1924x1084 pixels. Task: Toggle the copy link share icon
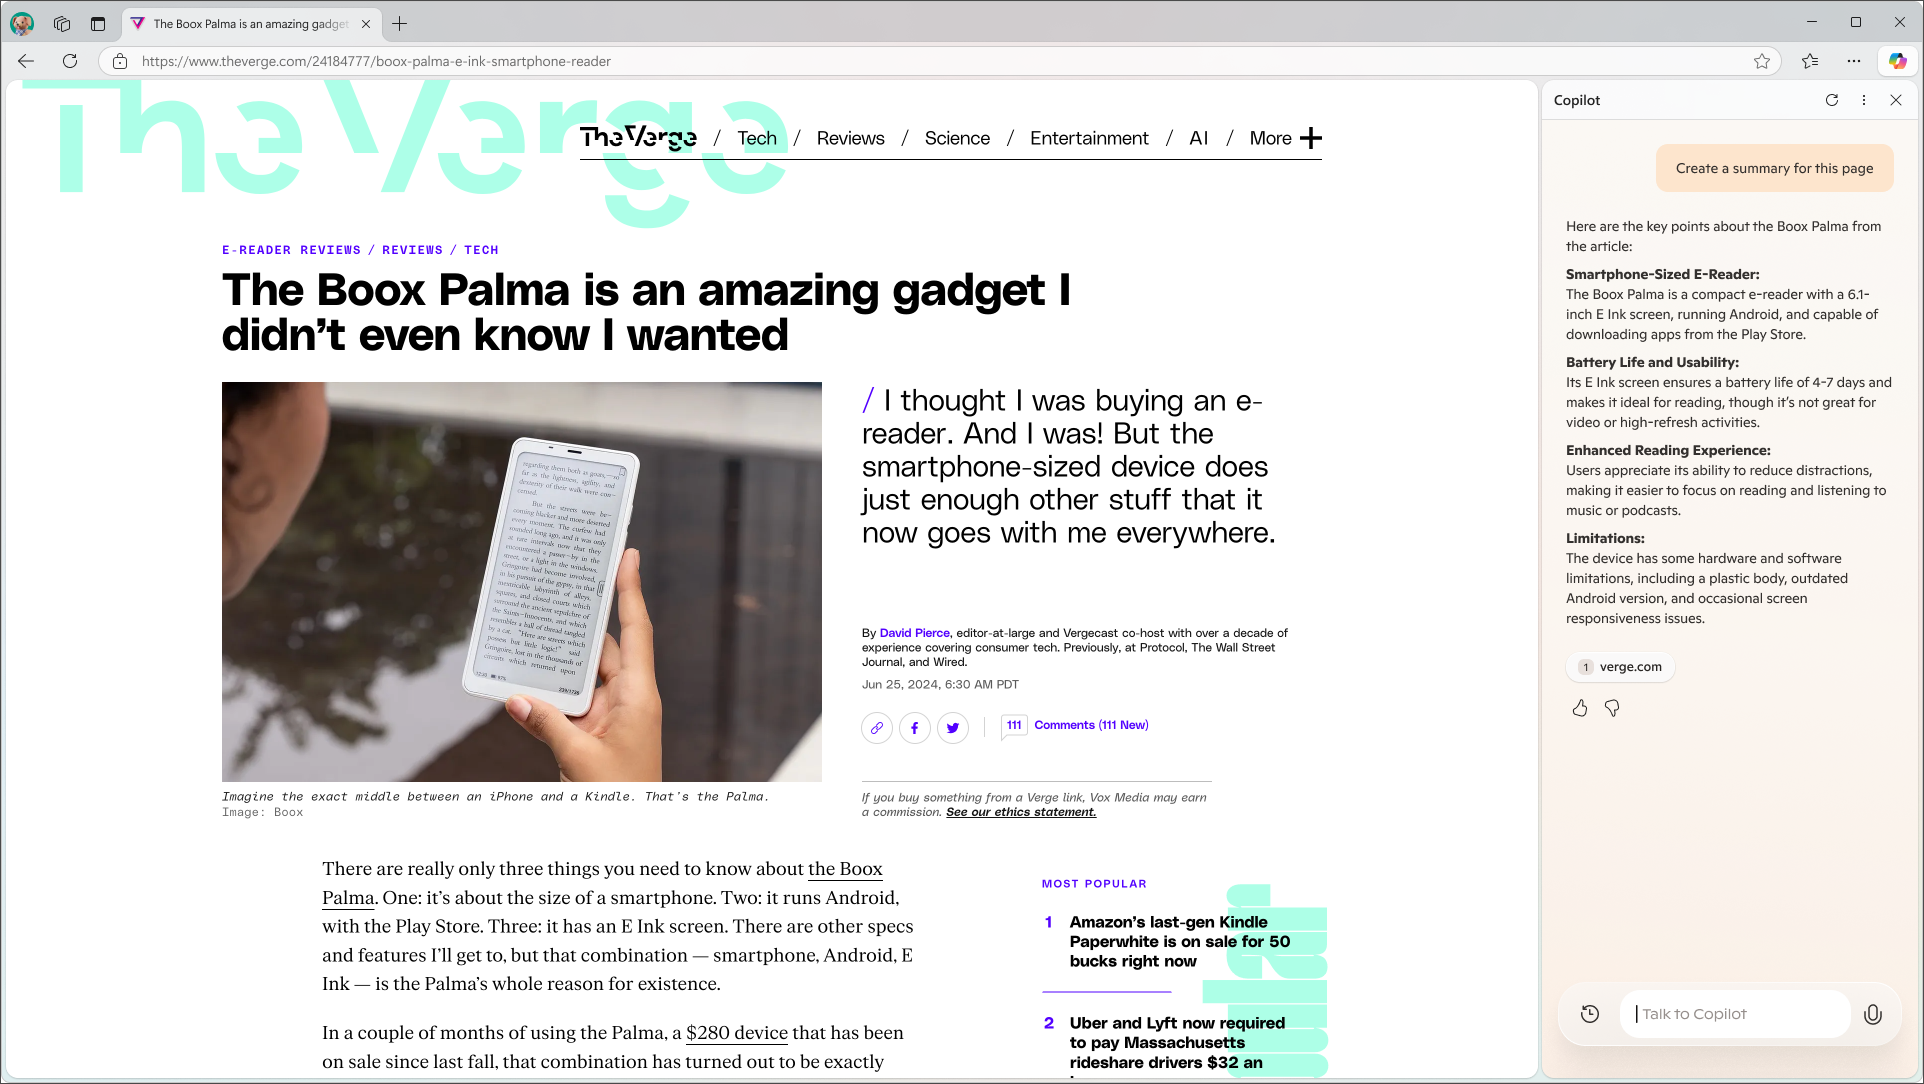tap(877, 728)
